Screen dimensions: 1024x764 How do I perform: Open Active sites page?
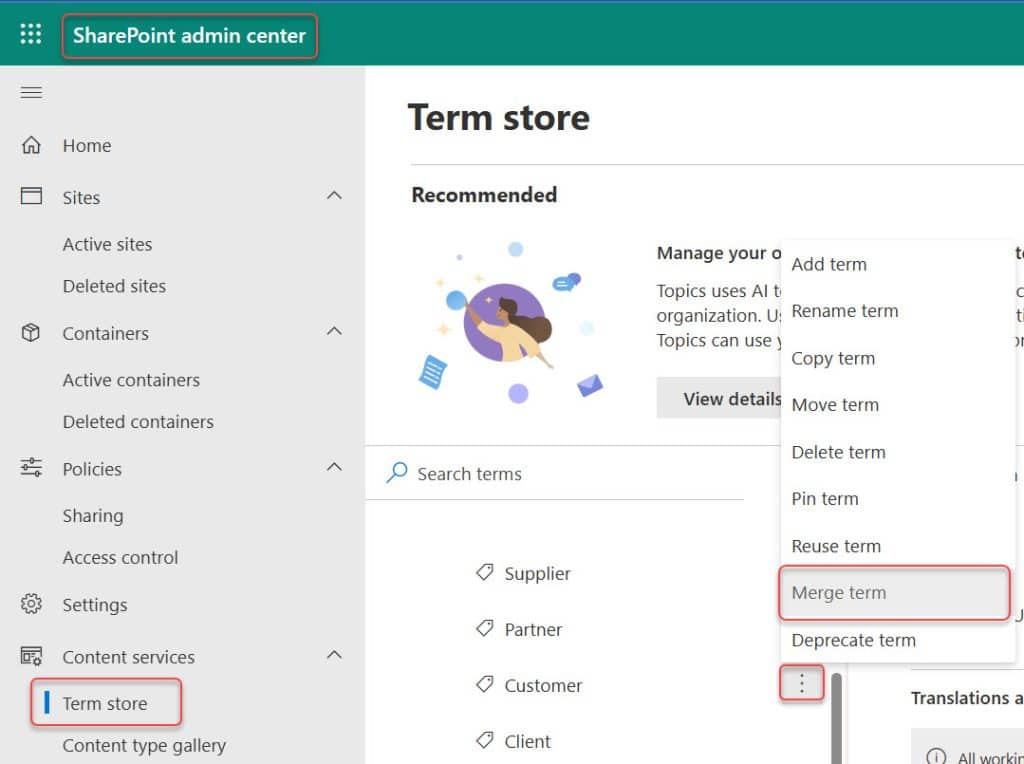coord(107,245)
